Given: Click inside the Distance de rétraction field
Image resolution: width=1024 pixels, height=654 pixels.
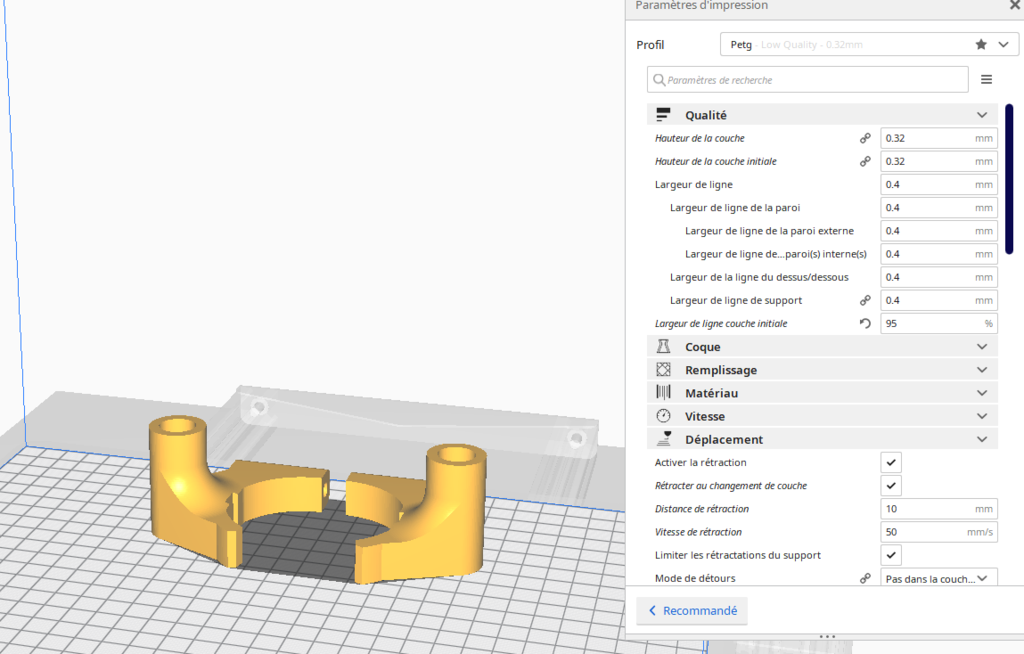Looking at the screenshot, I should click(930, 508).
